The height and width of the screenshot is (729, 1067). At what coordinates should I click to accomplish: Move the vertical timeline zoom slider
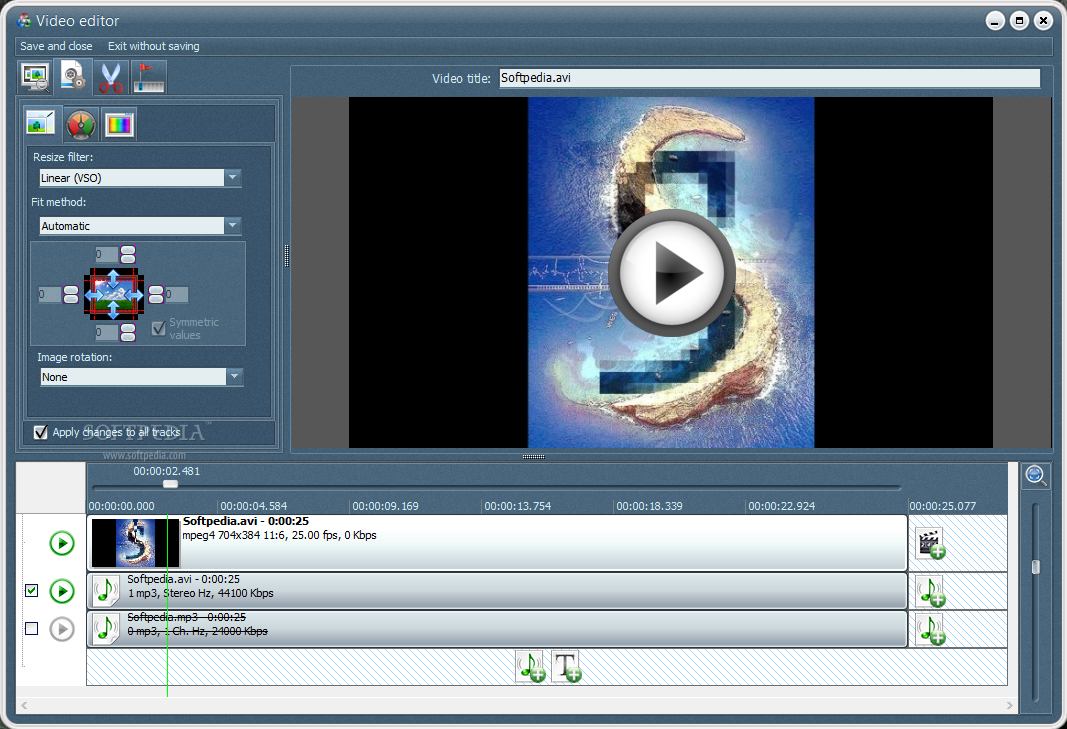click(1036, 566)
